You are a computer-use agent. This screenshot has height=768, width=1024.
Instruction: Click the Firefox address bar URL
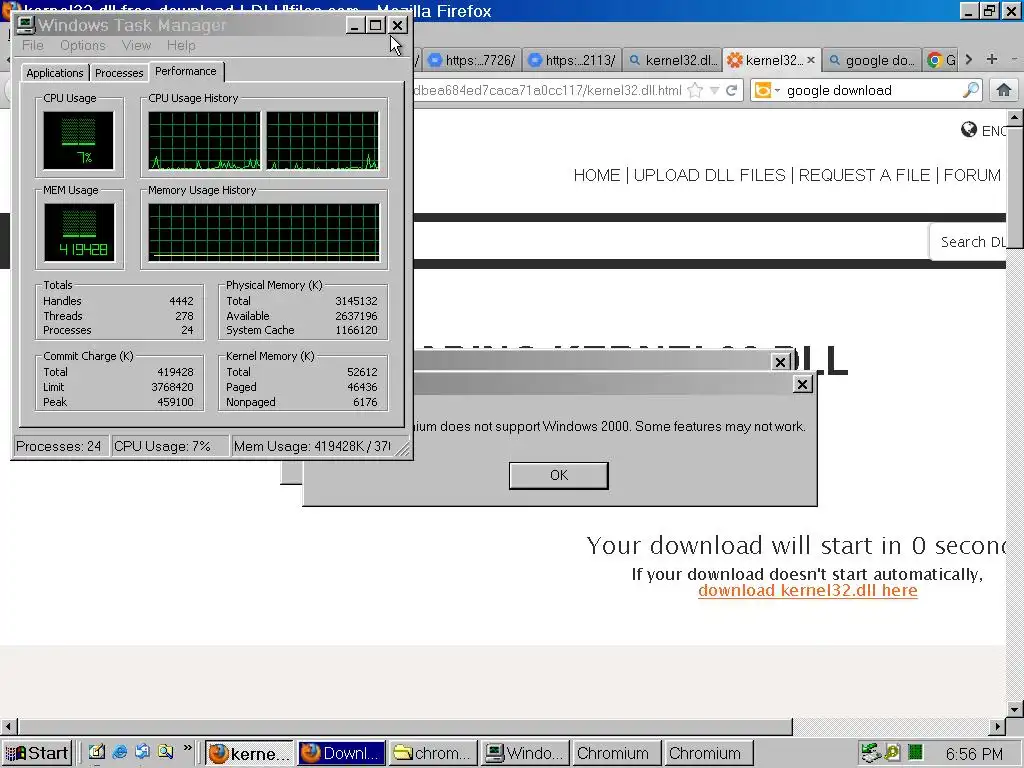click(547, 90)
